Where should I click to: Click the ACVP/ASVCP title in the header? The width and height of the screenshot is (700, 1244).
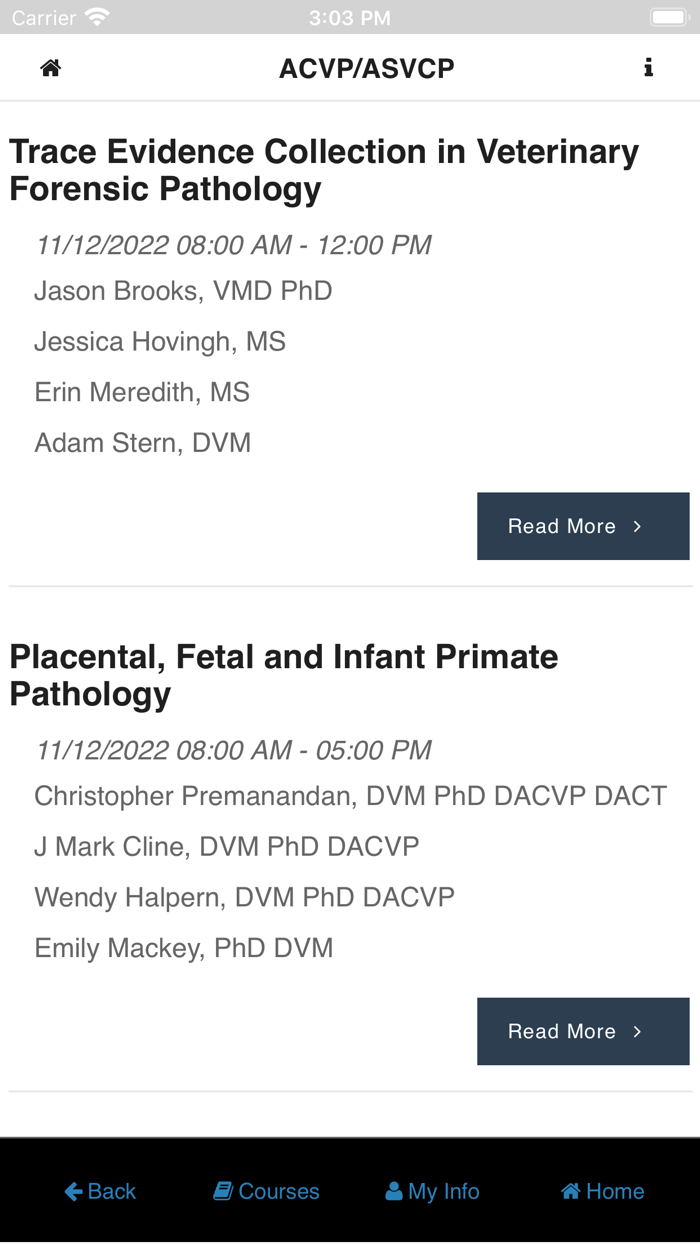(x=366, y=67)
